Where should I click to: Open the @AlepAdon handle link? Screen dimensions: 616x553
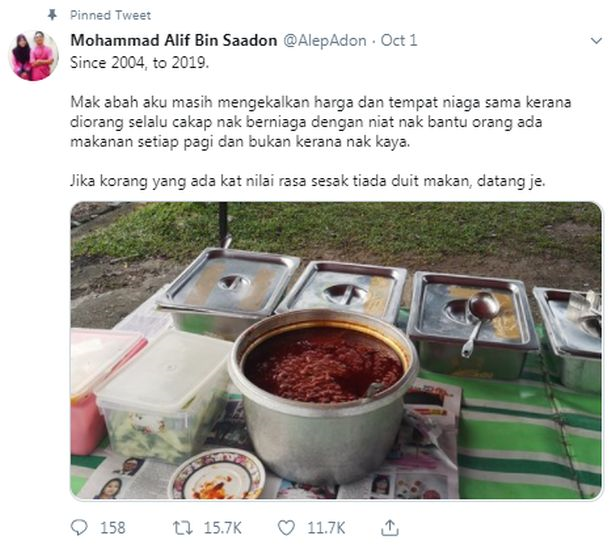[324, 40]
